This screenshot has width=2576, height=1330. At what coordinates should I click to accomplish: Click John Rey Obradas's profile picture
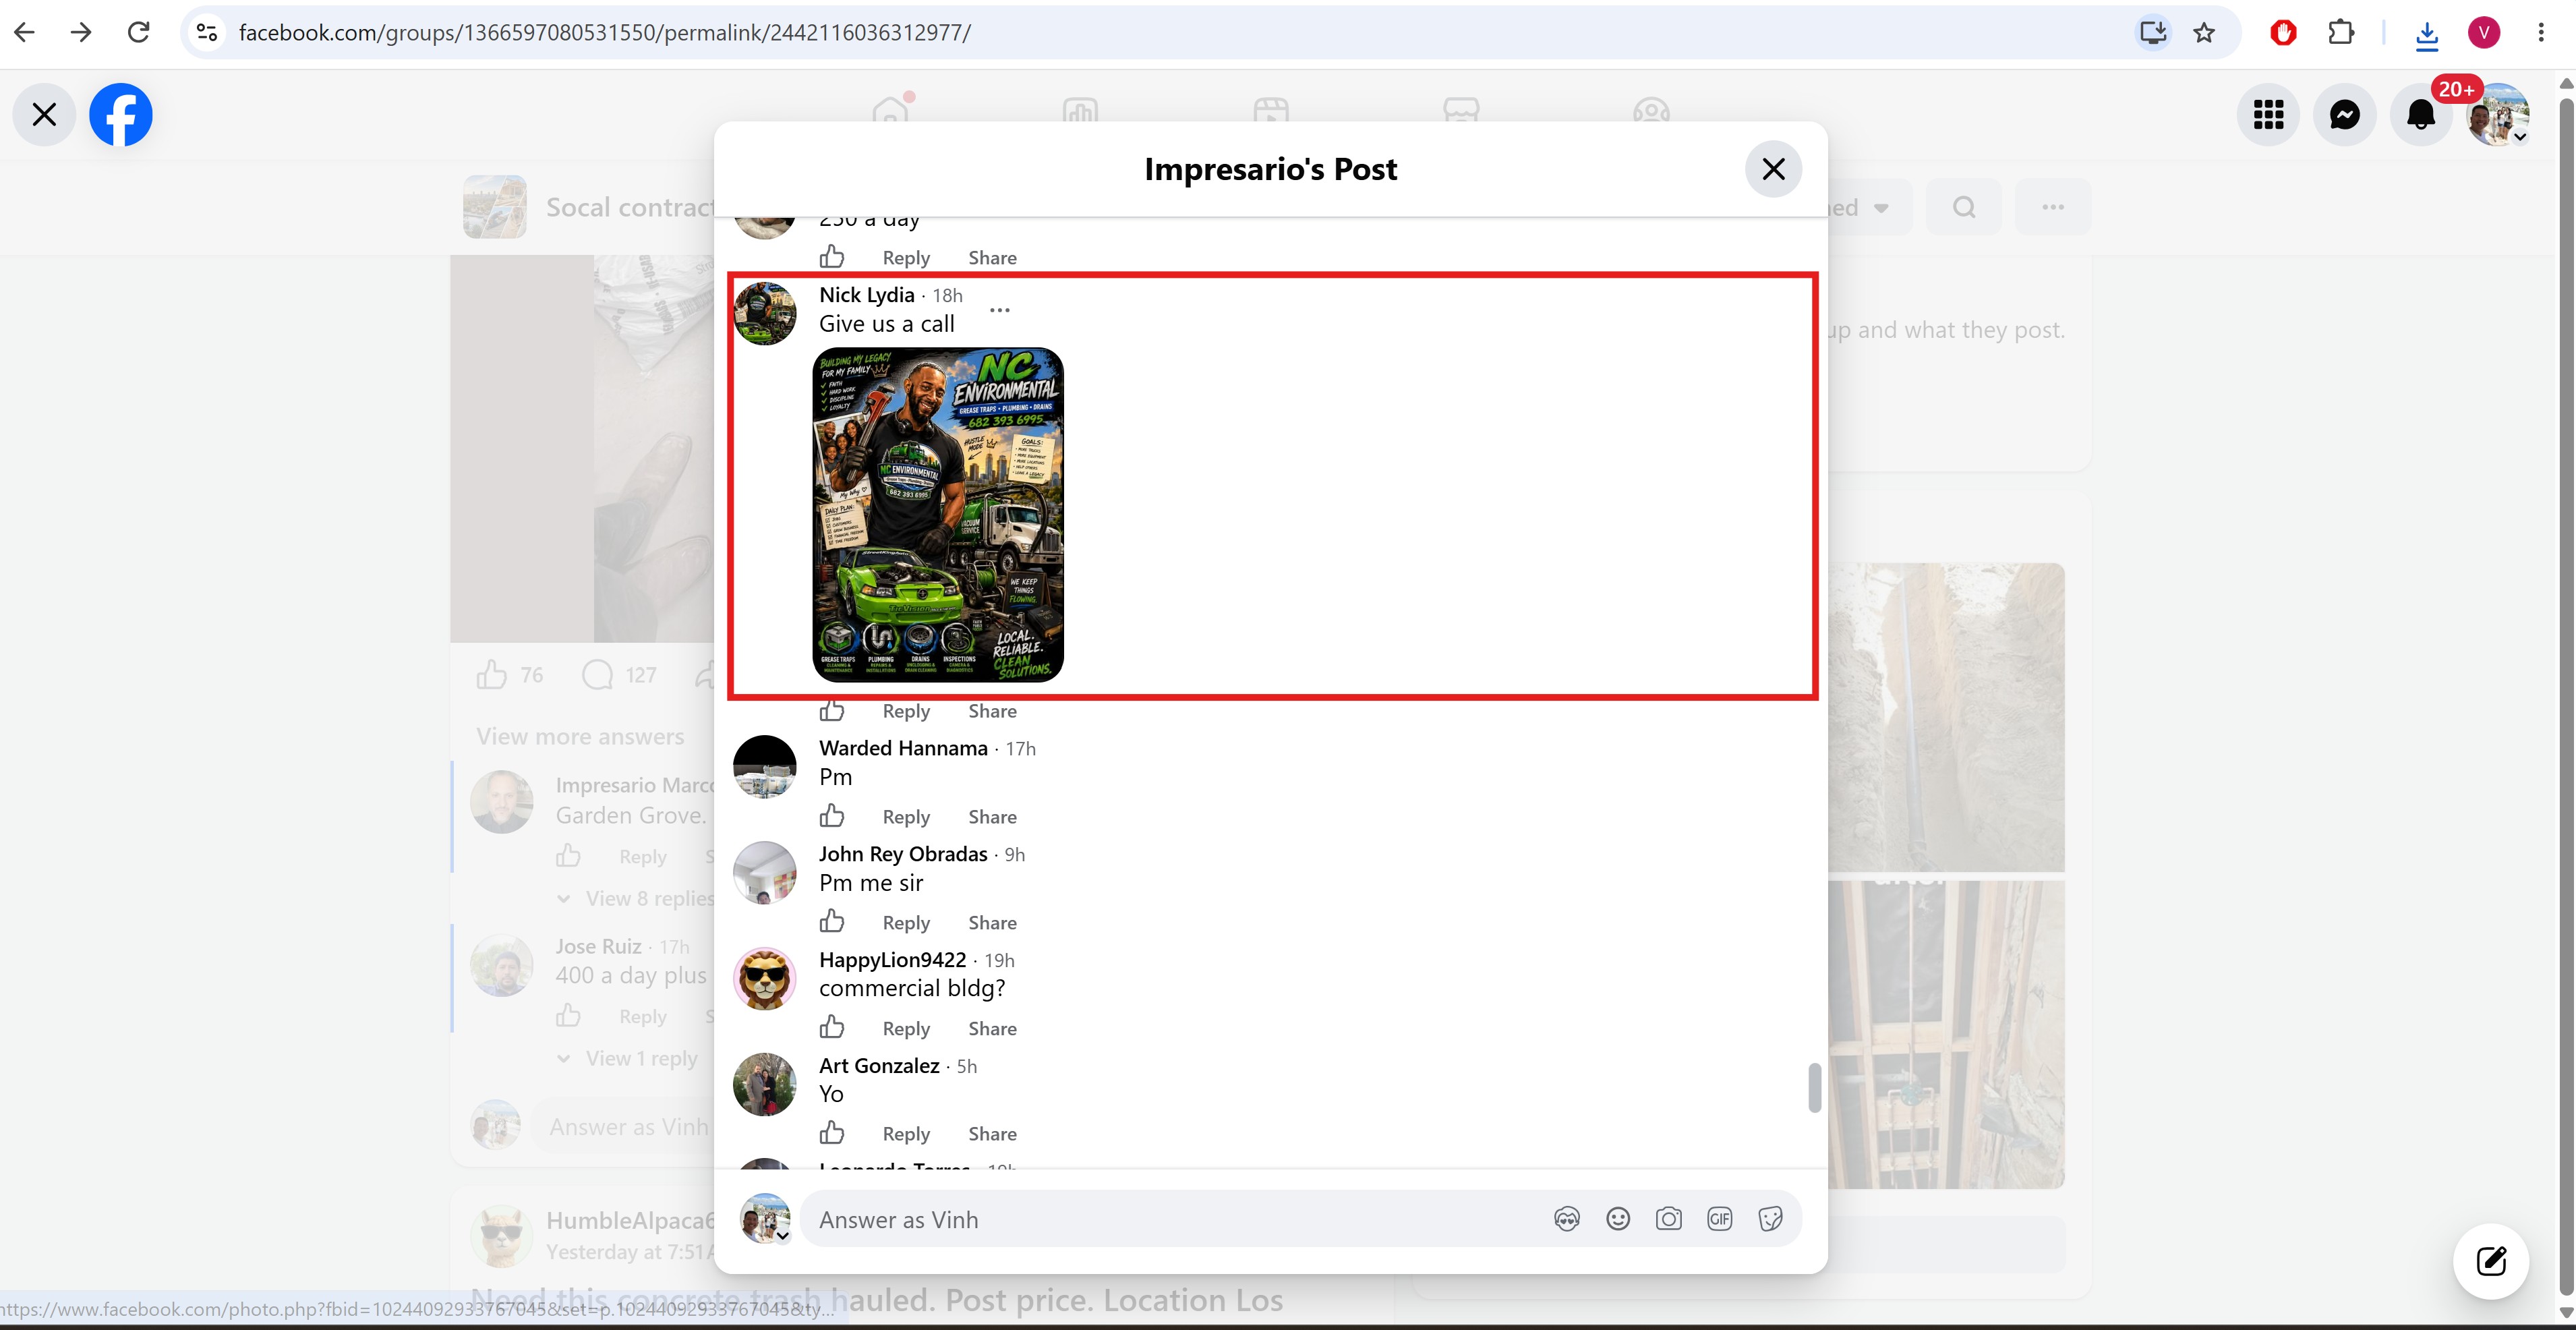click(x=765, y=873)
